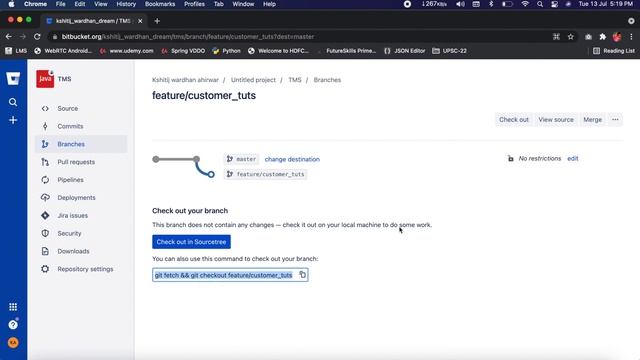
Task: Click the Merge button
Action: [592, 120]
